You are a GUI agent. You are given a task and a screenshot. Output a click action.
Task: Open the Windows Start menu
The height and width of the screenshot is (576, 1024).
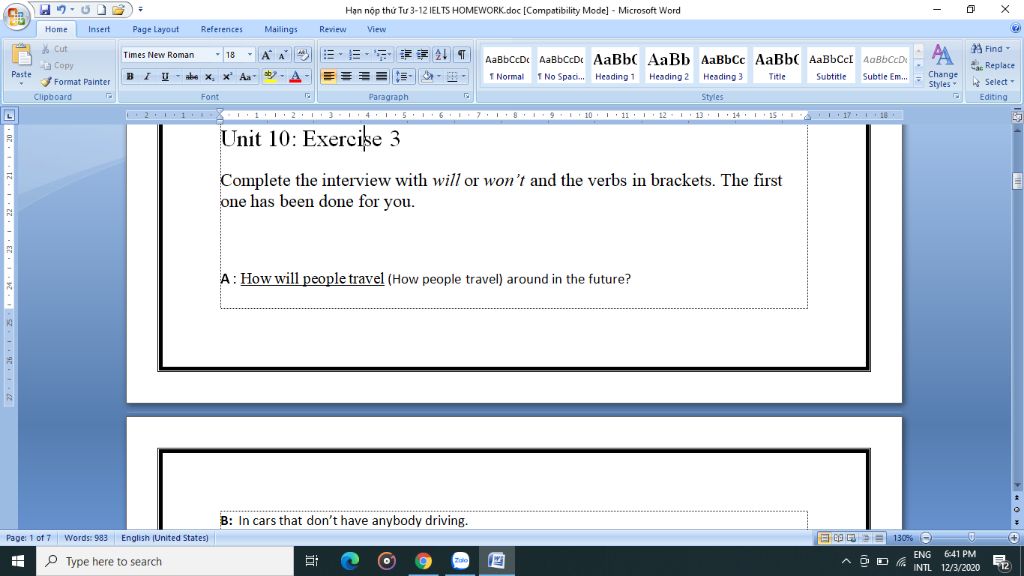point(18,561)
